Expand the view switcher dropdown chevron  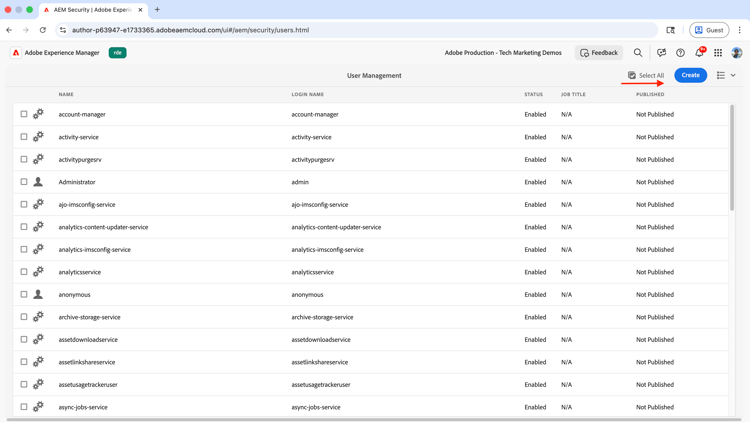tap(733, 75)
